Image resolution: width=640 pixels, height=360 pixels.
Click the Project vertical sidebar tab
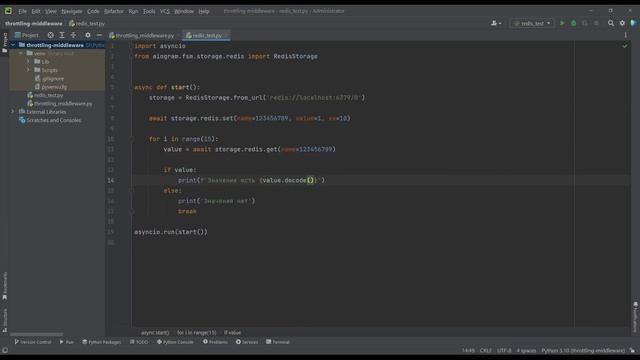pos(4,42)
